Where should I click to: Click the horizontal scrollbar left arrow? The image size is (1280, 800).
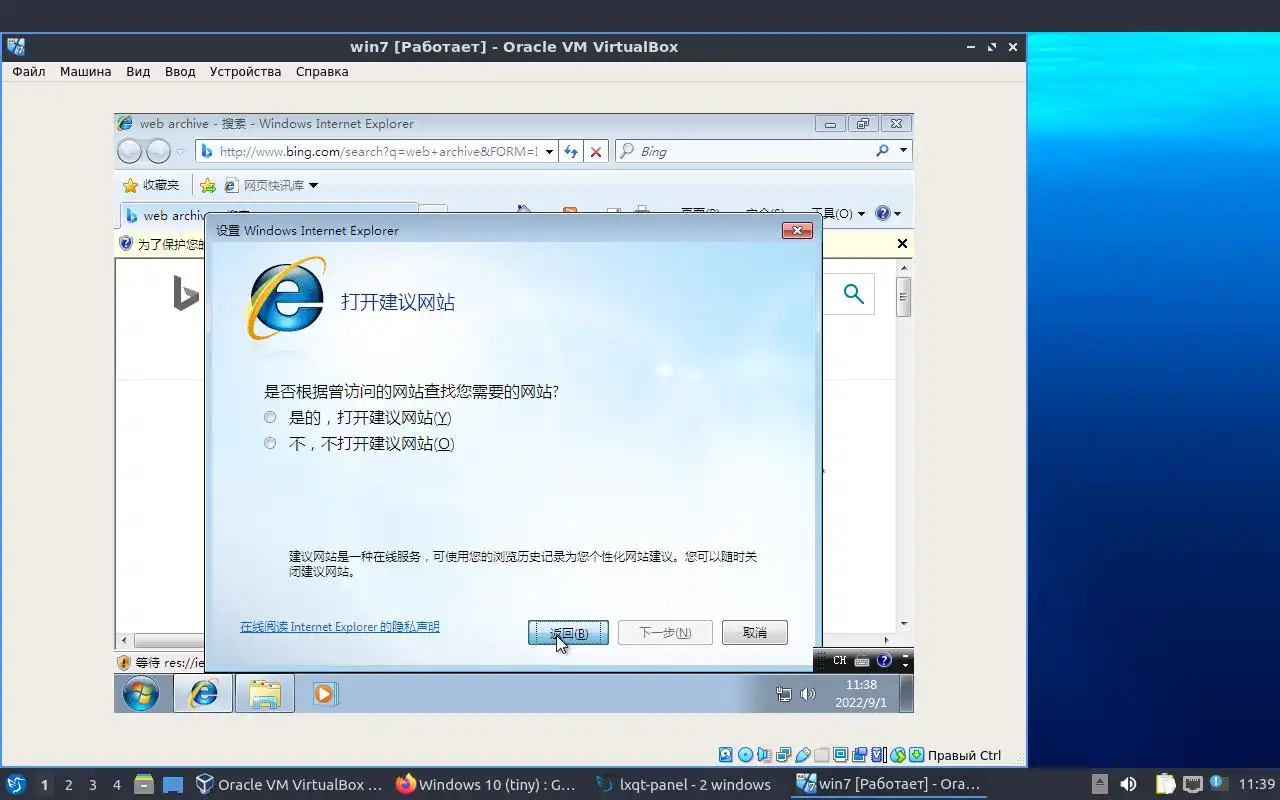coord(125,640)
